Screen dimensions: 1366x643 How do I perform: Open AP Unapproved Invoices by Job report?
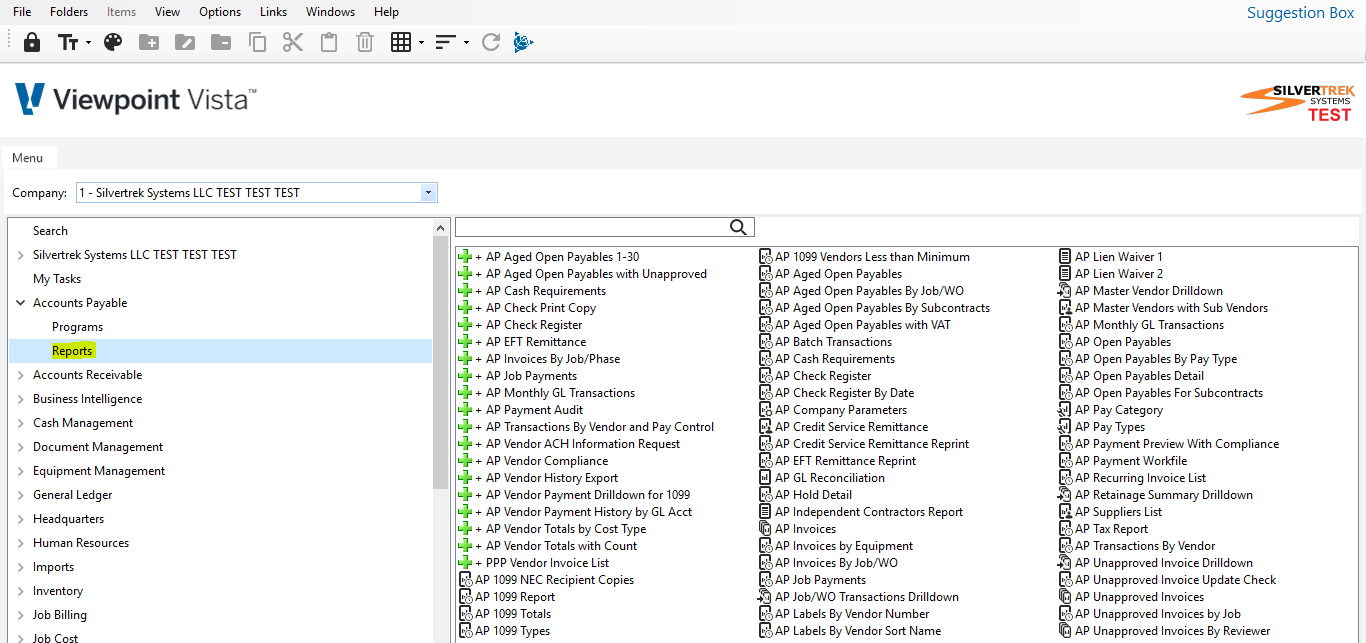pos(1158,614)
